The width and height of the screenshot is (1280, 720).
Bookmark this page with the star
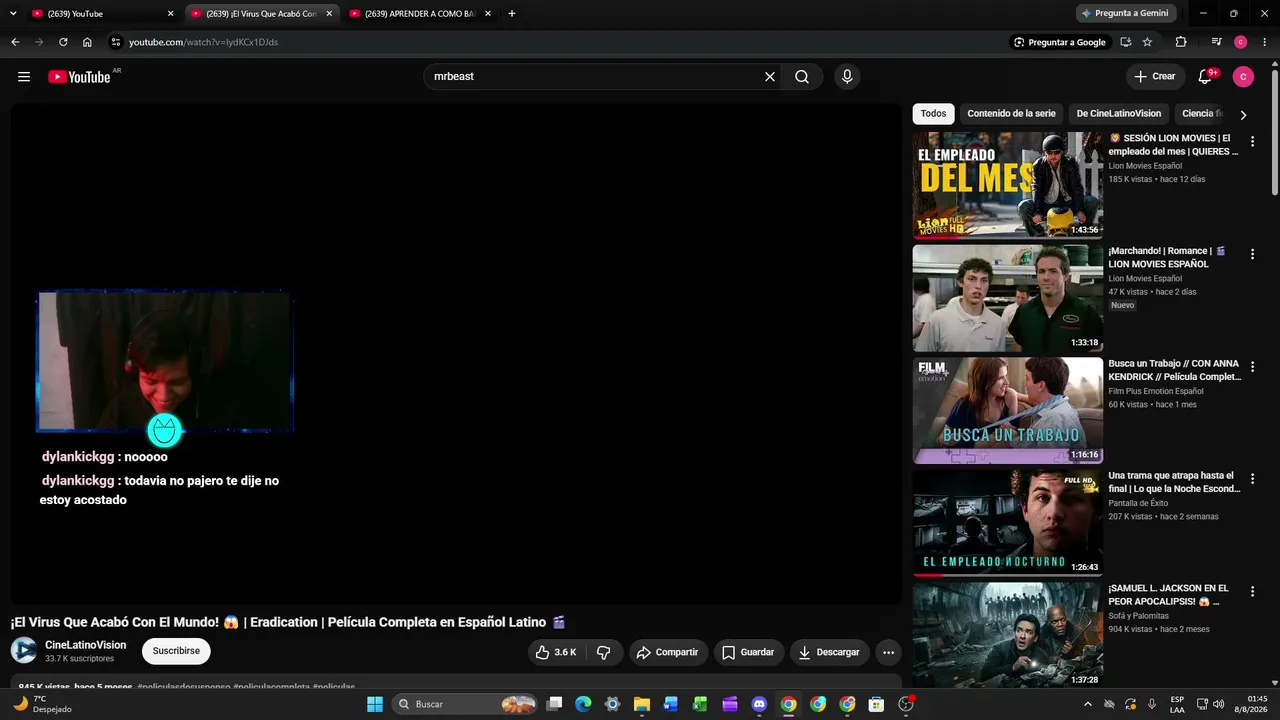(1147, 42)
